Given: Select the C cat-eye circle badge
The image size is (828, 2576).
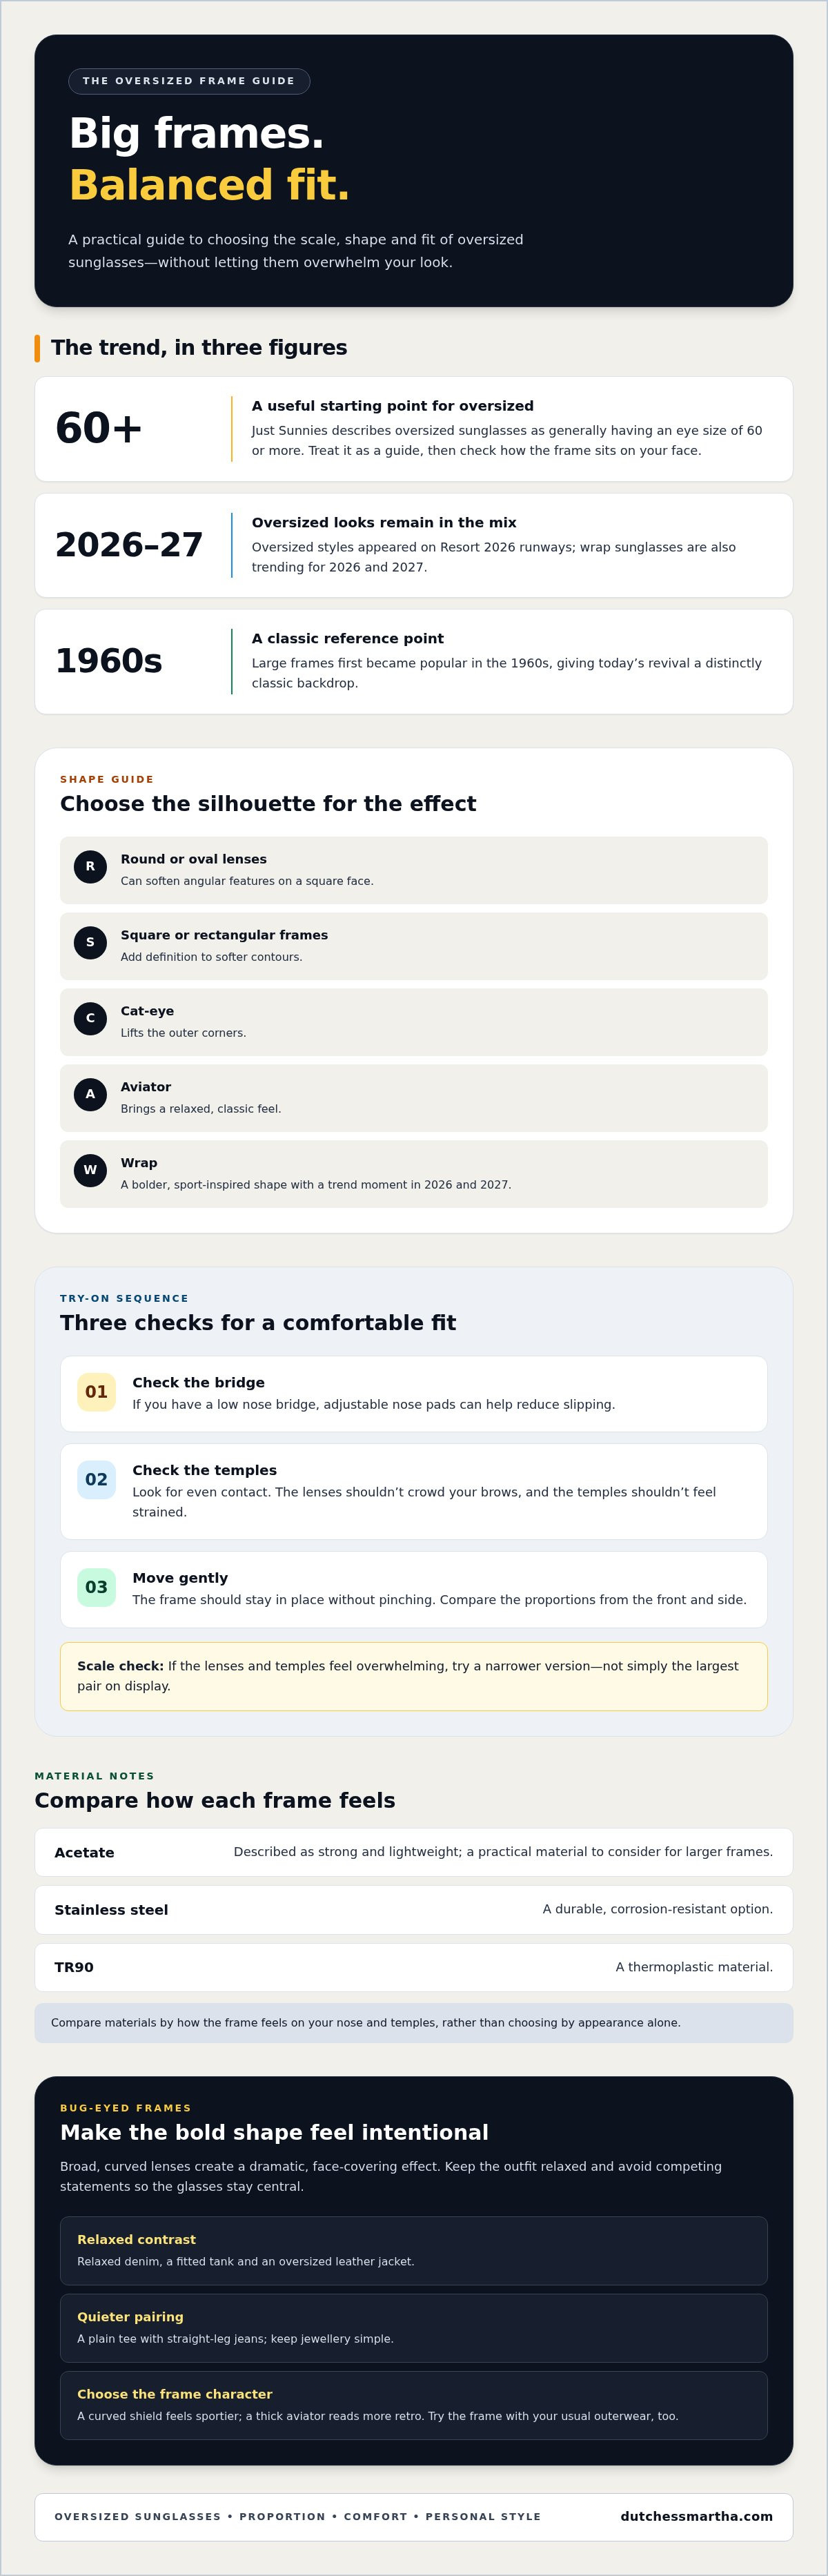Looking at the screenshot, I should (90, 1018).
